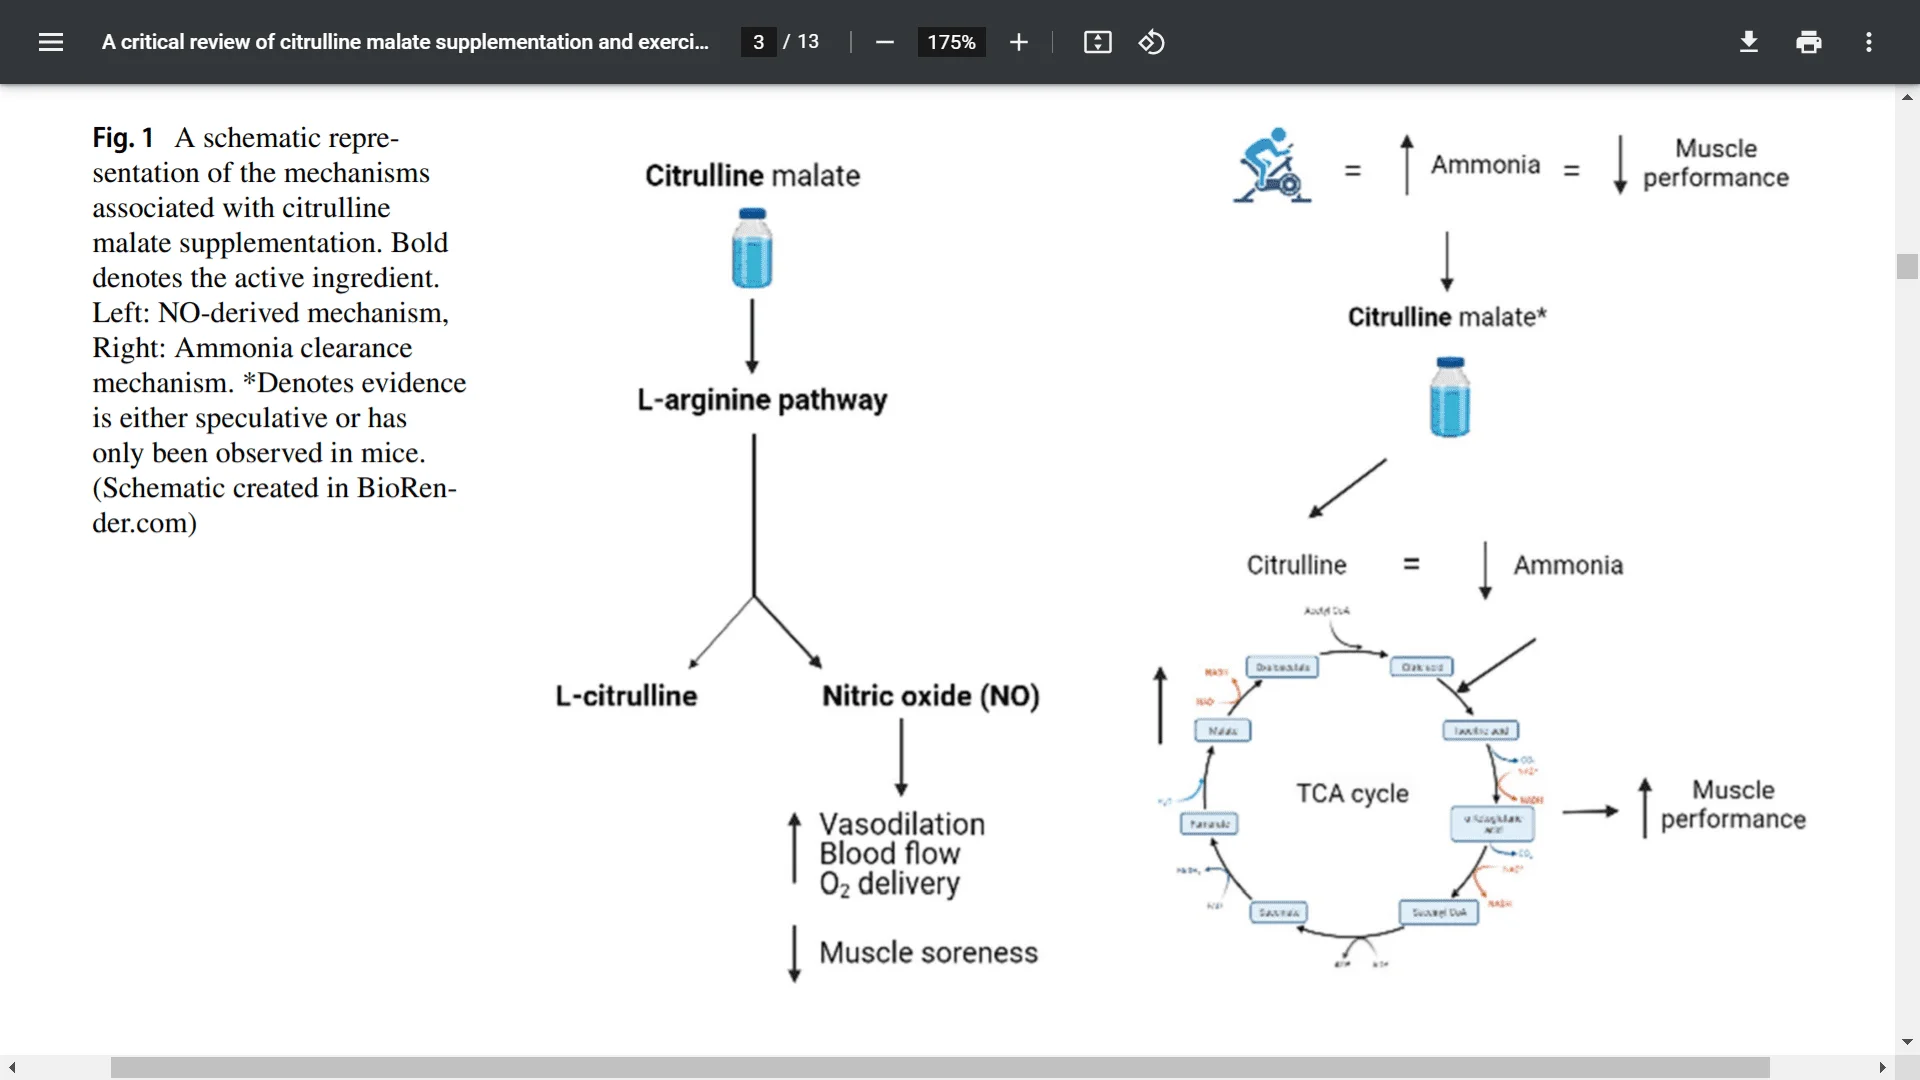
Task: Click the document title in the toolbar
Action: [x=405, y=42]
